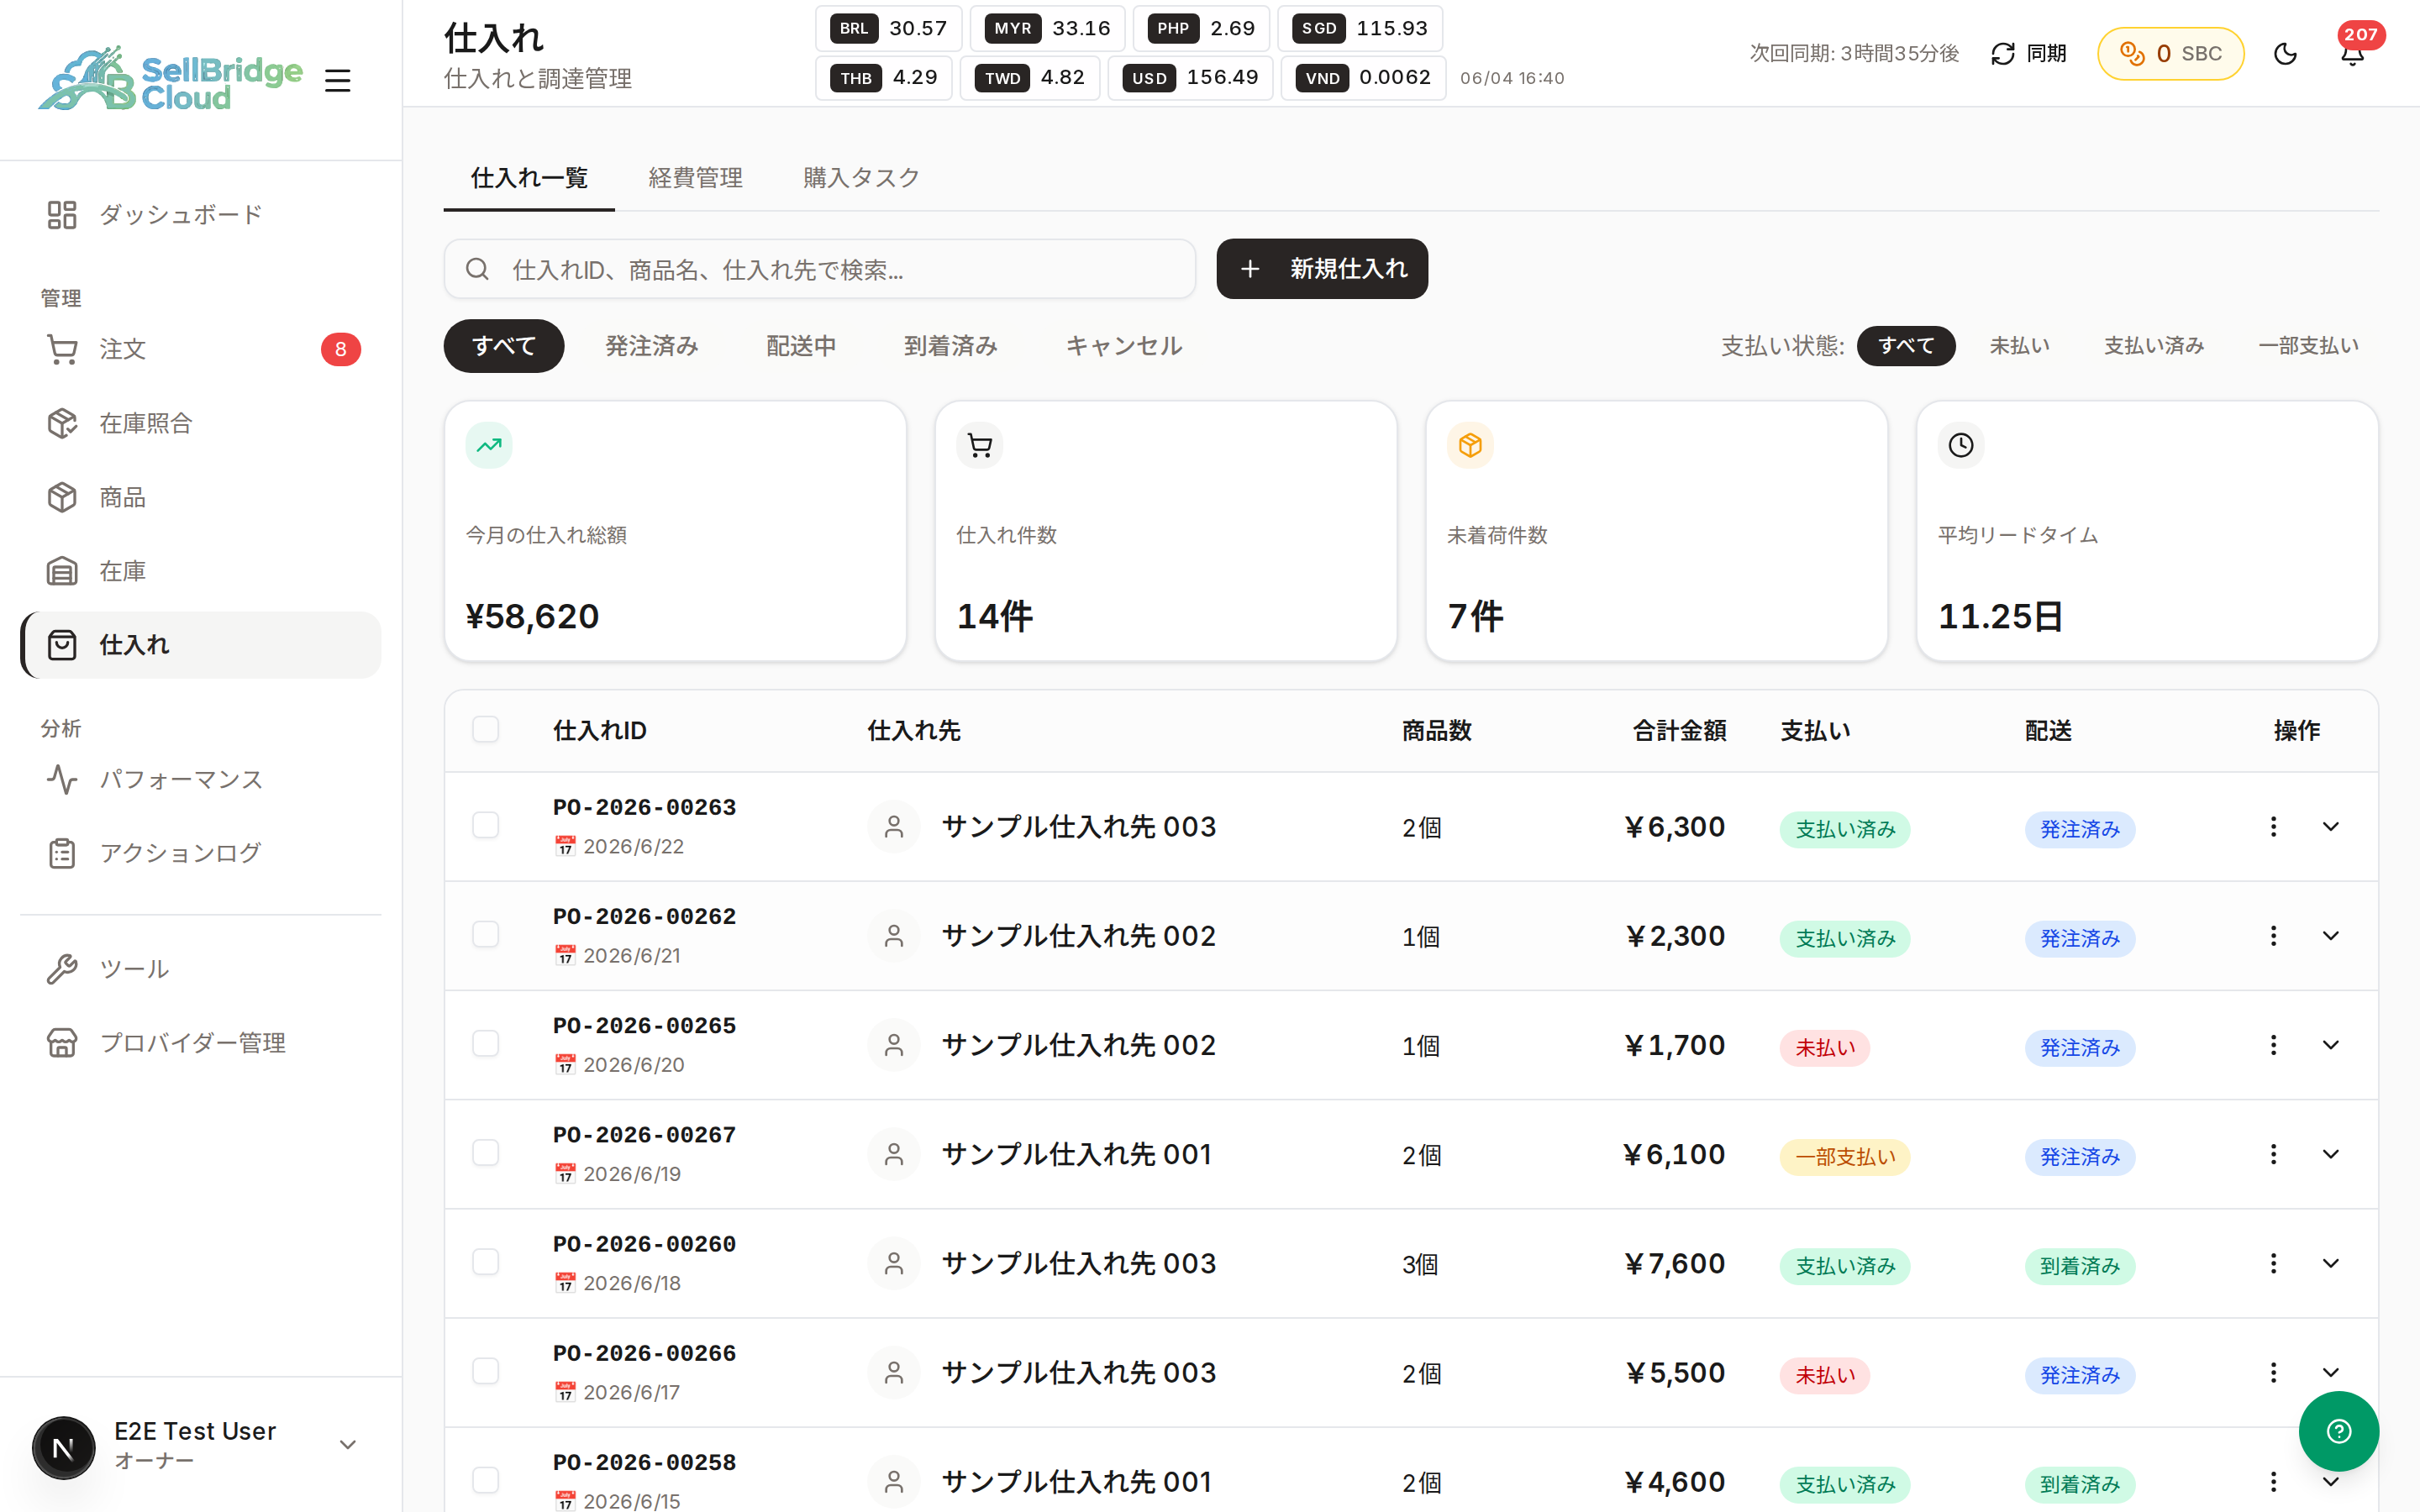
Task: Click cart icon on 仕入れ件数 card
Action: (x=980, y=445)
